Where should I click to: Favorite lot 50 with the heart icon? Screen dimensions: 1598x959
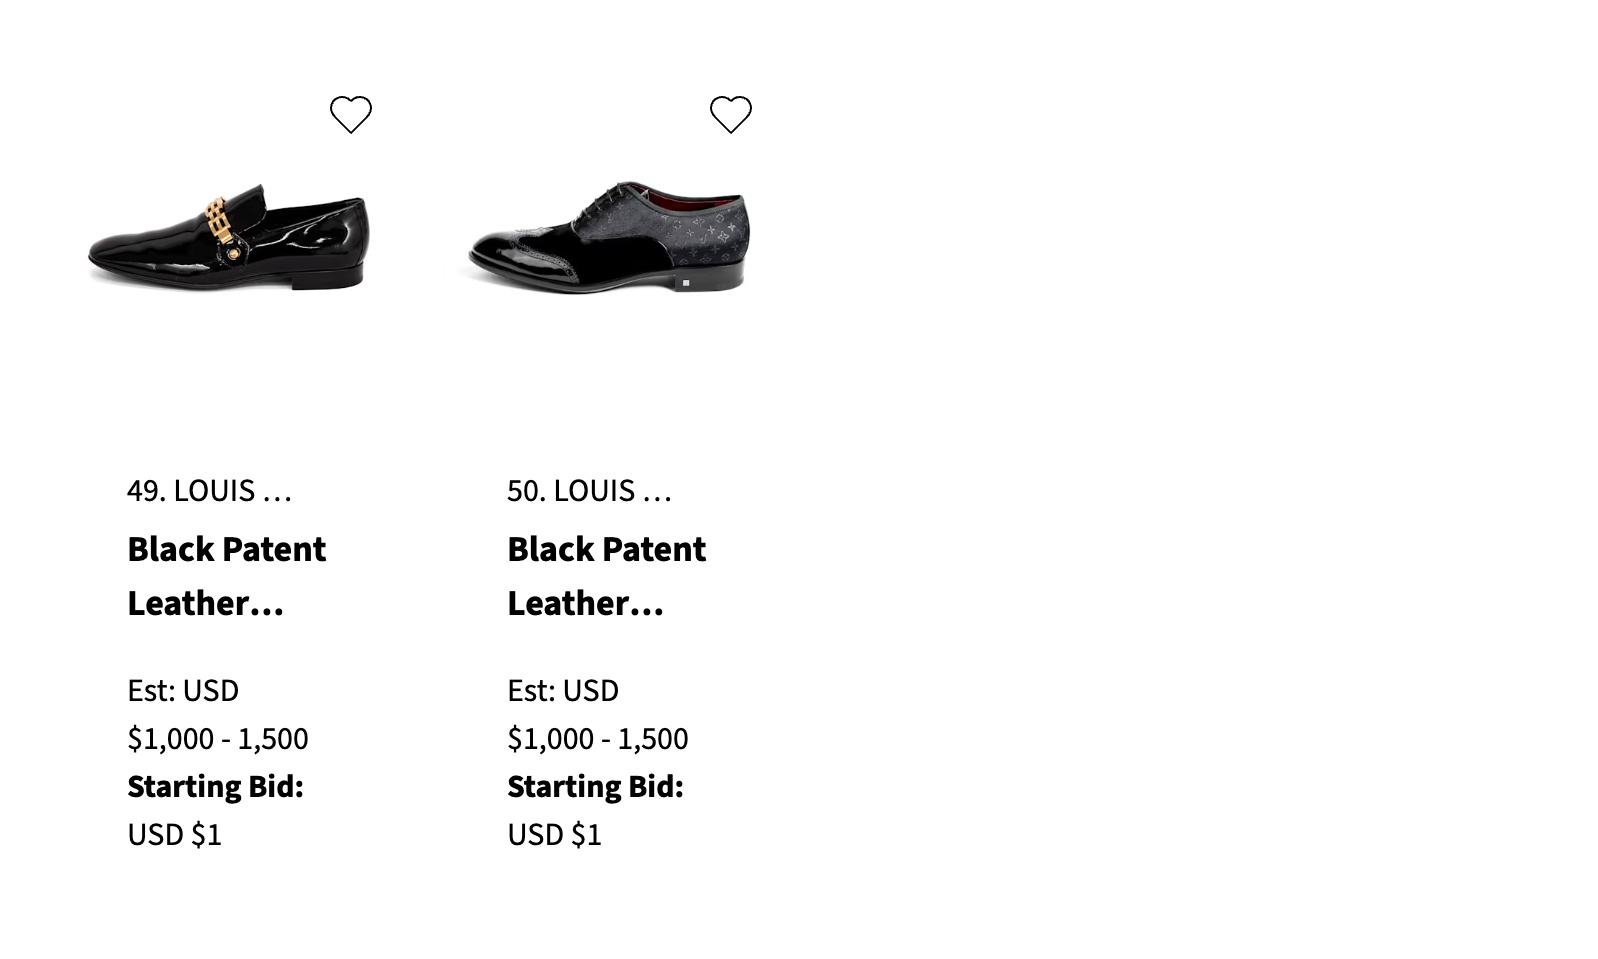731,115
